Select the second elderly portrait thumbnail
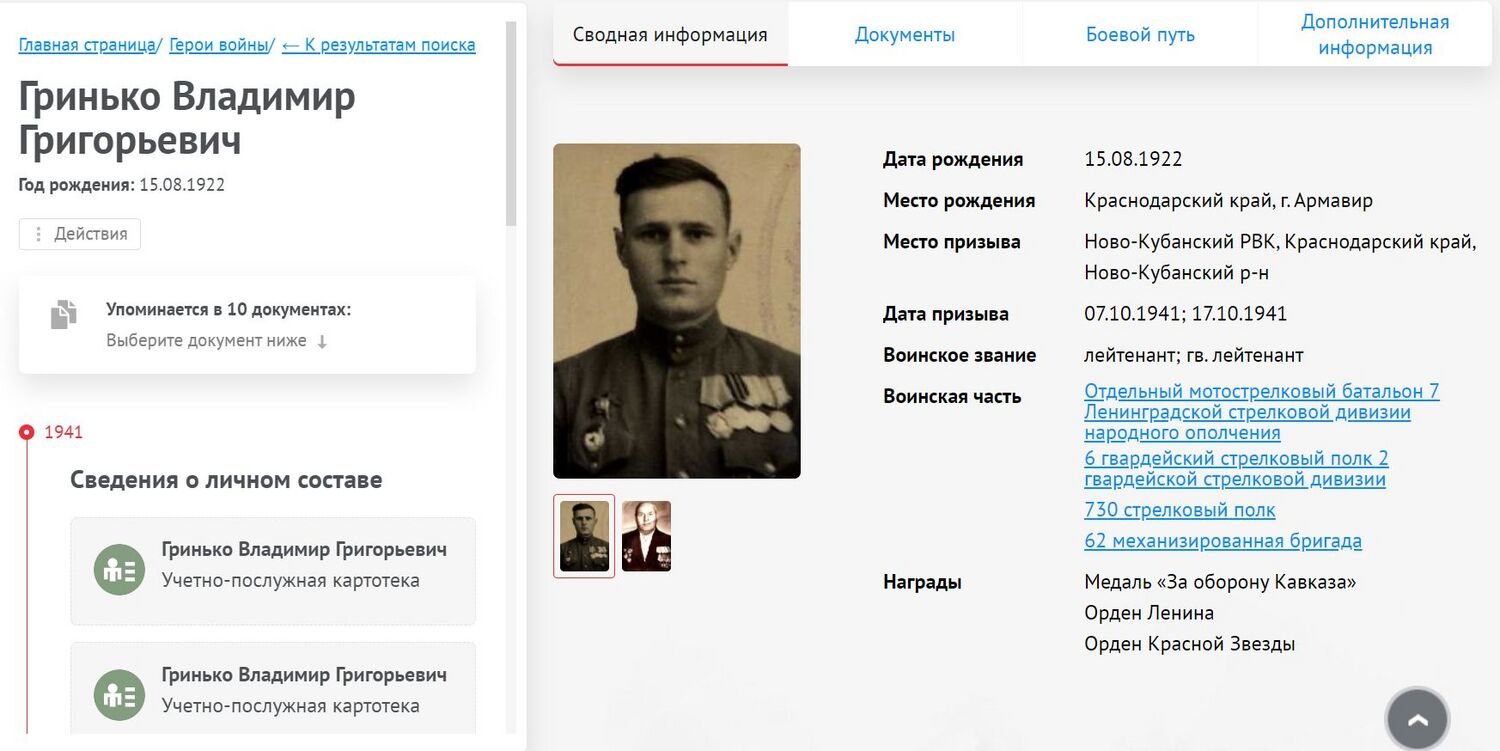1500x751 pixels. [x=646, y=536]
